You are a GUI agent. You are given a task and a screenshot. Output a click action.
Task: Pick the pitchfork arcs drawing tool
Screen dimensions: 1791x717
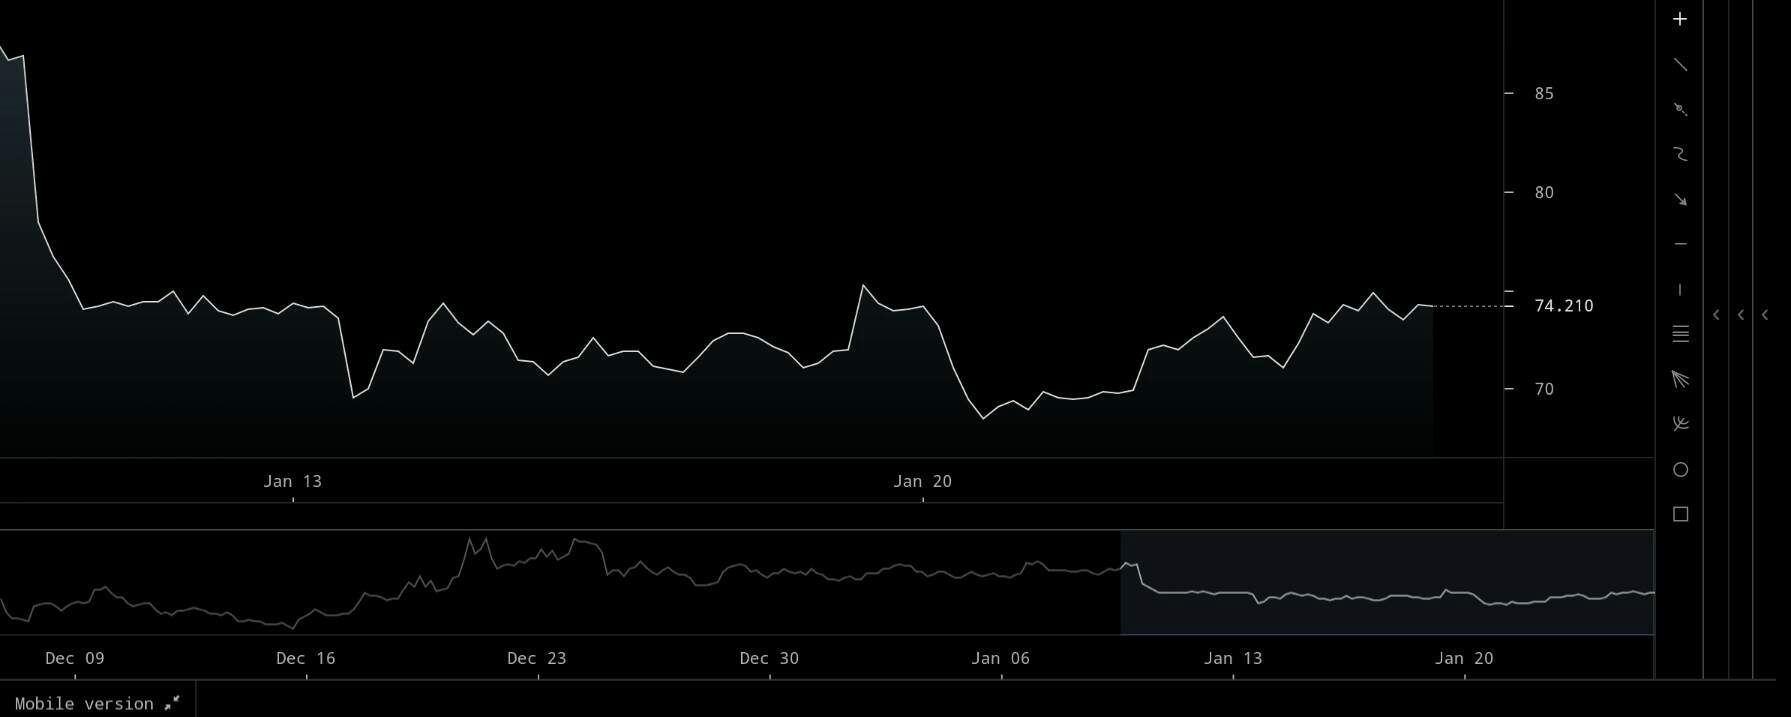[1680, 424]
